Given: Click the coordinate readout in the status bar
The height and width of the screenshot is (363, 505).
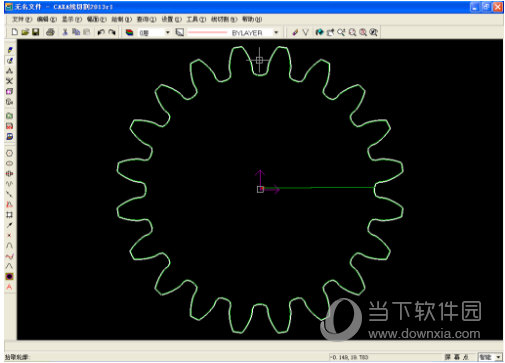Looking at the screenshot, I should pos(349,357).
